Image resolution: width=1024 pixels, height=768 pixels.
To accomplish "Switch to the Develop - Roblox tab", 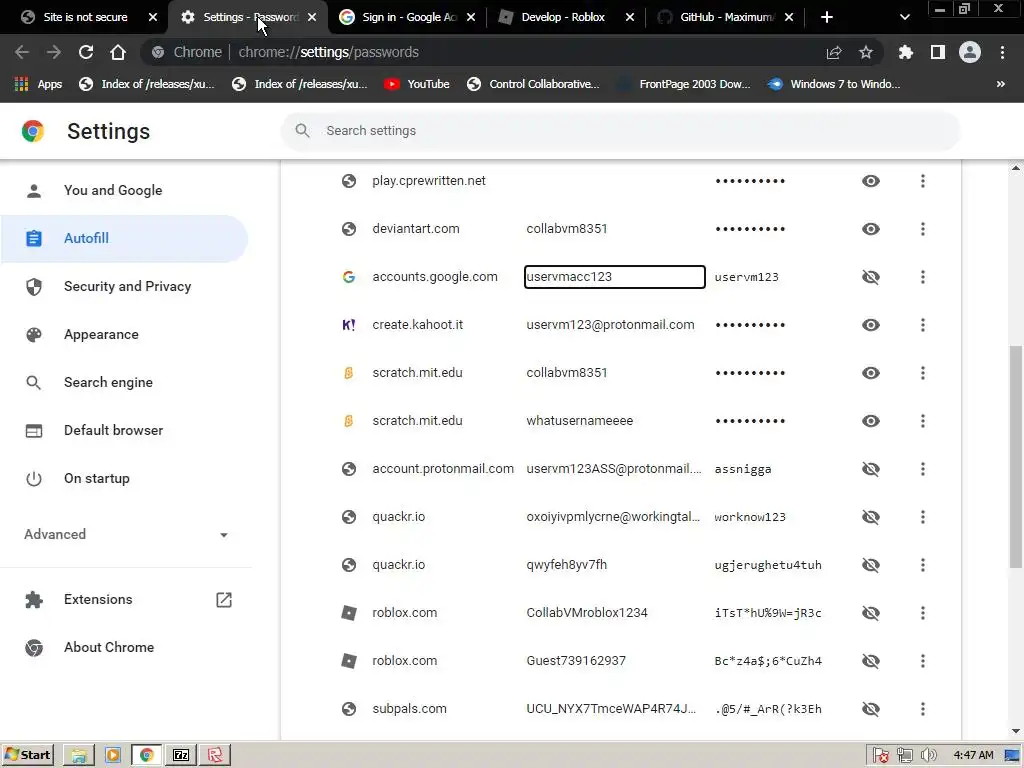I will point(564,17).
